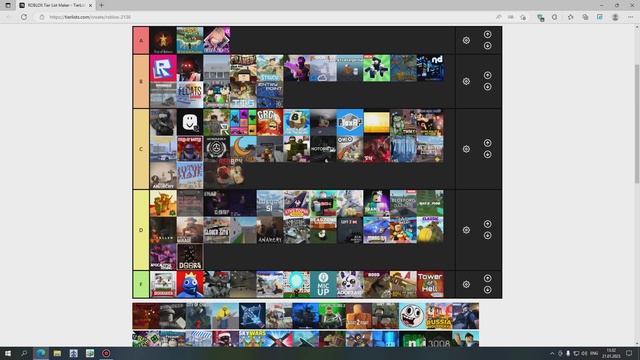Screen dimensions: 640x360
Task: Select blue BloxRP thumbnail in tier C
Action: click(350, 122)
